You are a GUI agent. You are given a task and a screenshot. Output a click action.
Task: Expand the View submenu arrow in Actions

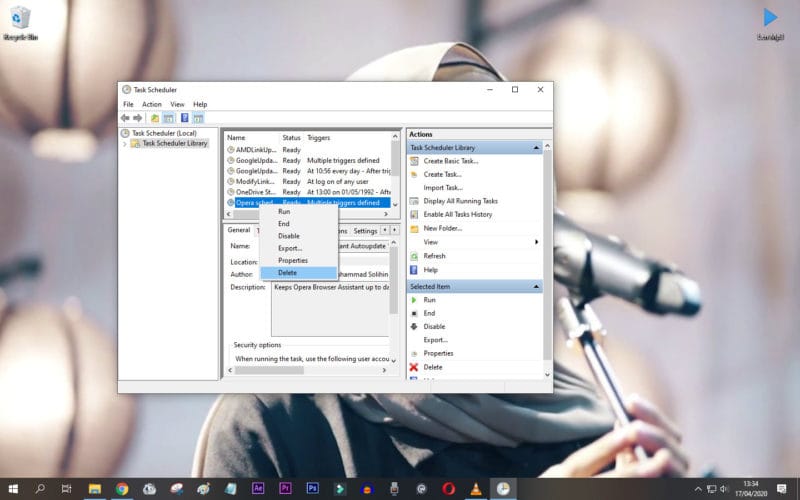coord(536,242)
